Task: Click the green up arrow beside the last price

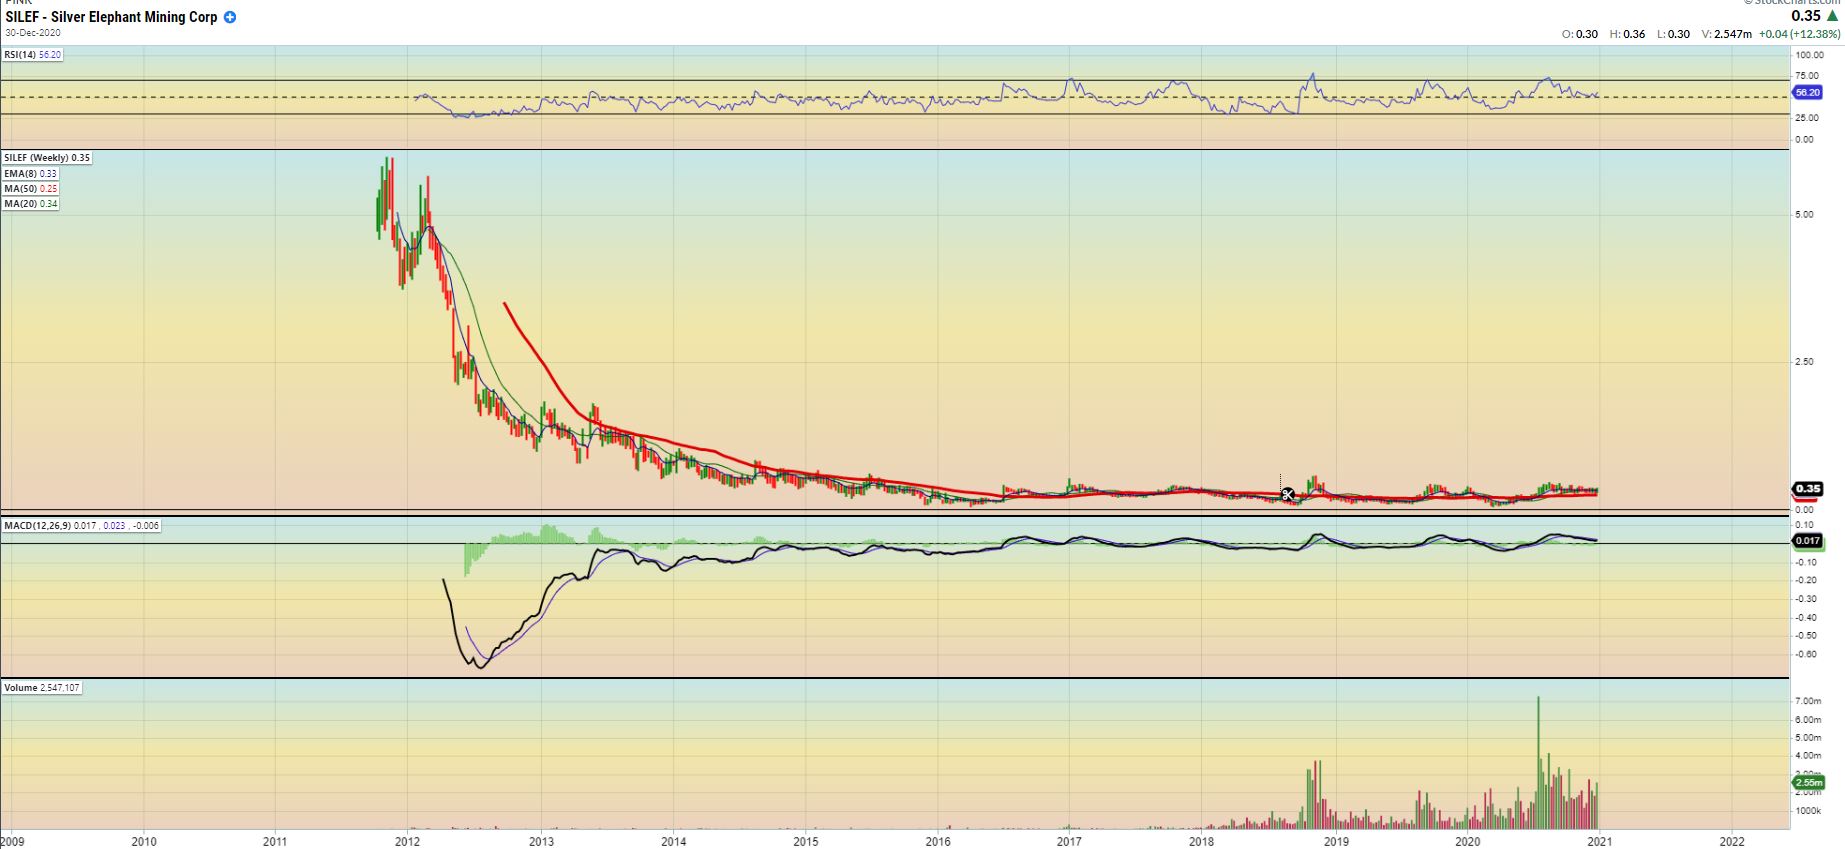Action: 1832,16
